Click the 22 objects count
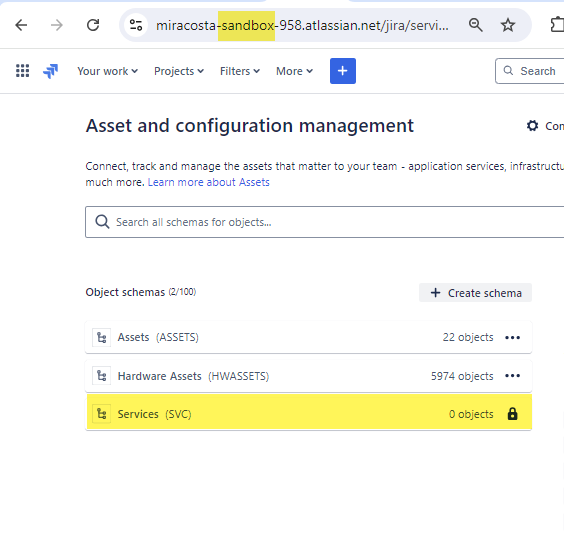Viewport: 564px width, 560px height. [468, 337]
